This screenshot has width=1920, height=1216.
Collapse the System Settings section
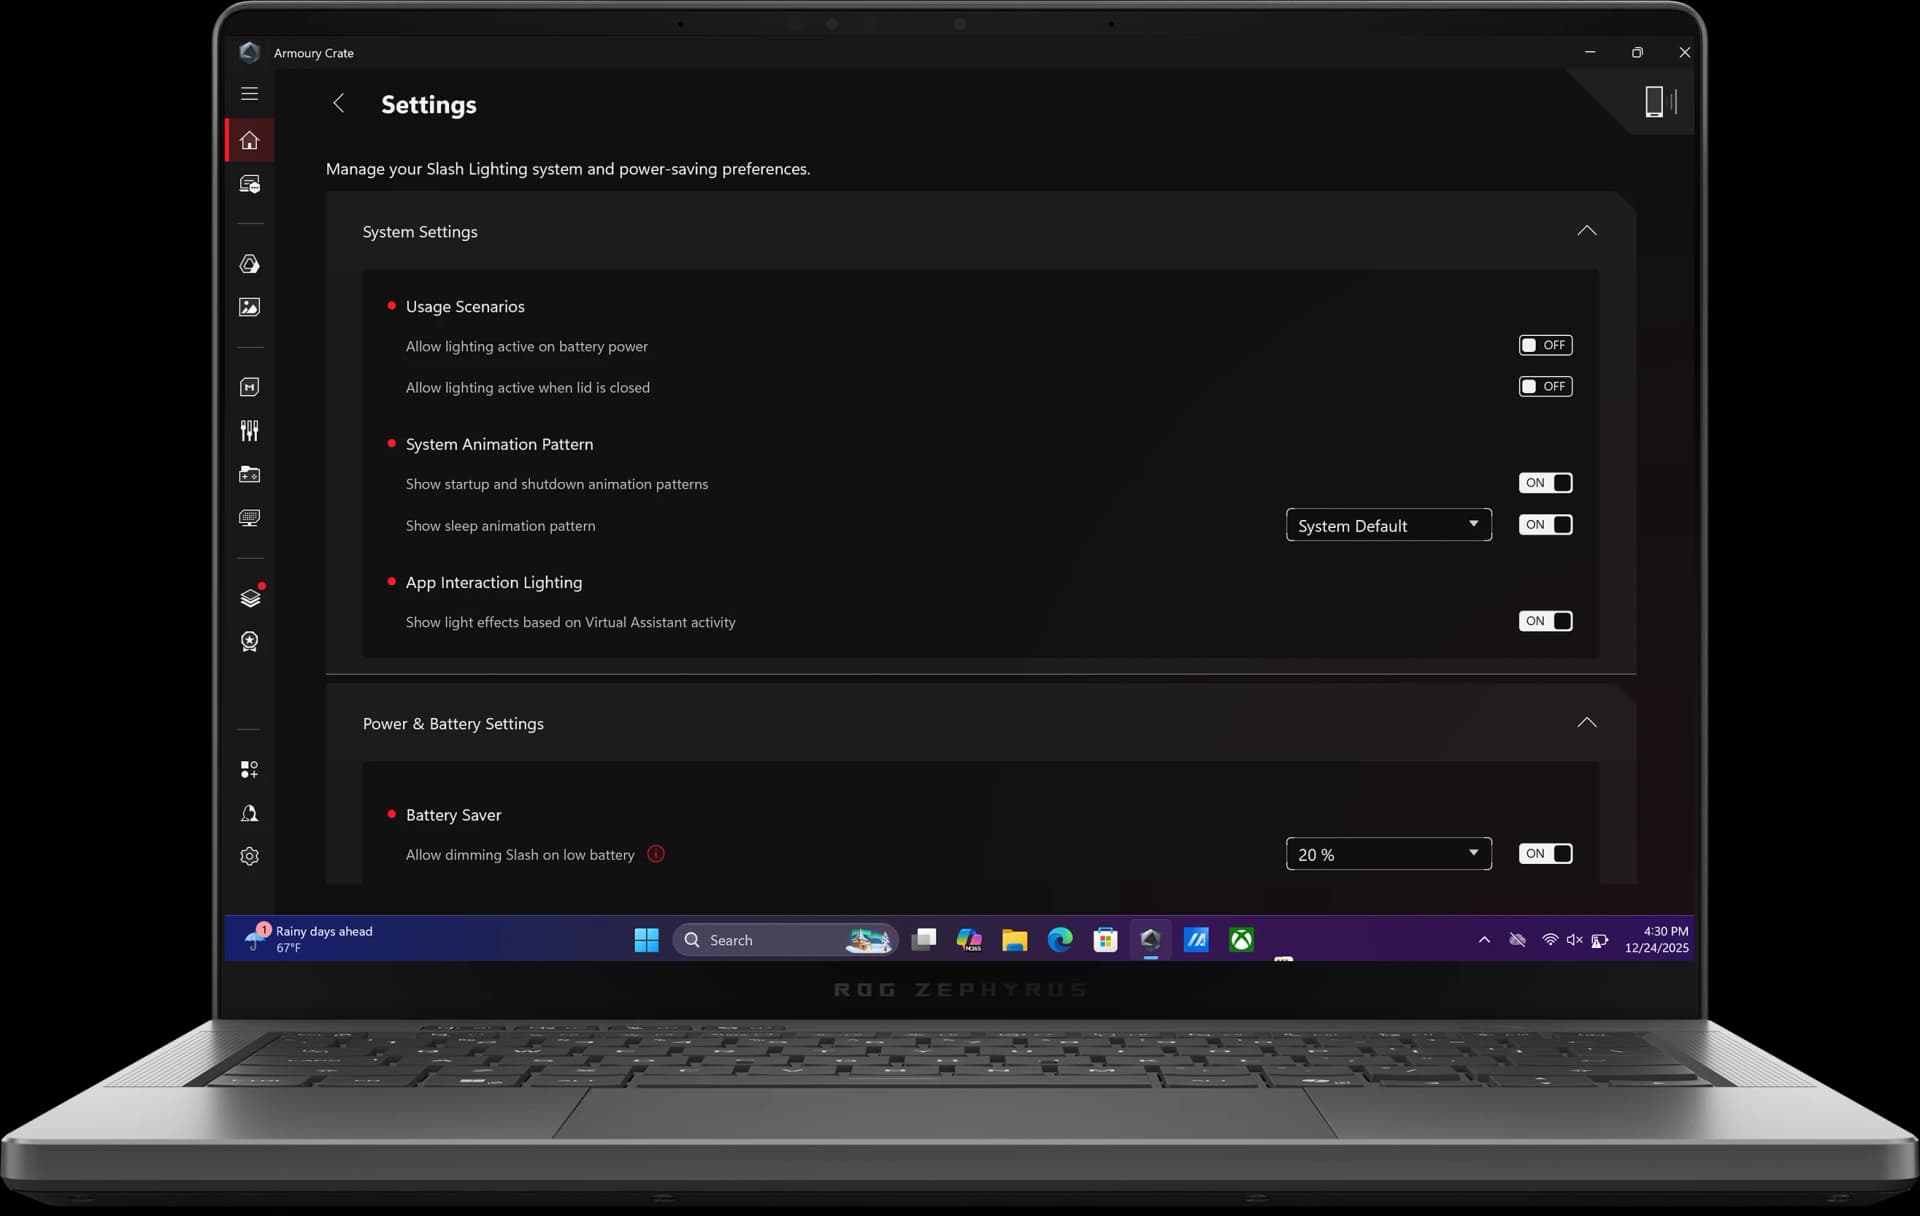pos(1586,232)
